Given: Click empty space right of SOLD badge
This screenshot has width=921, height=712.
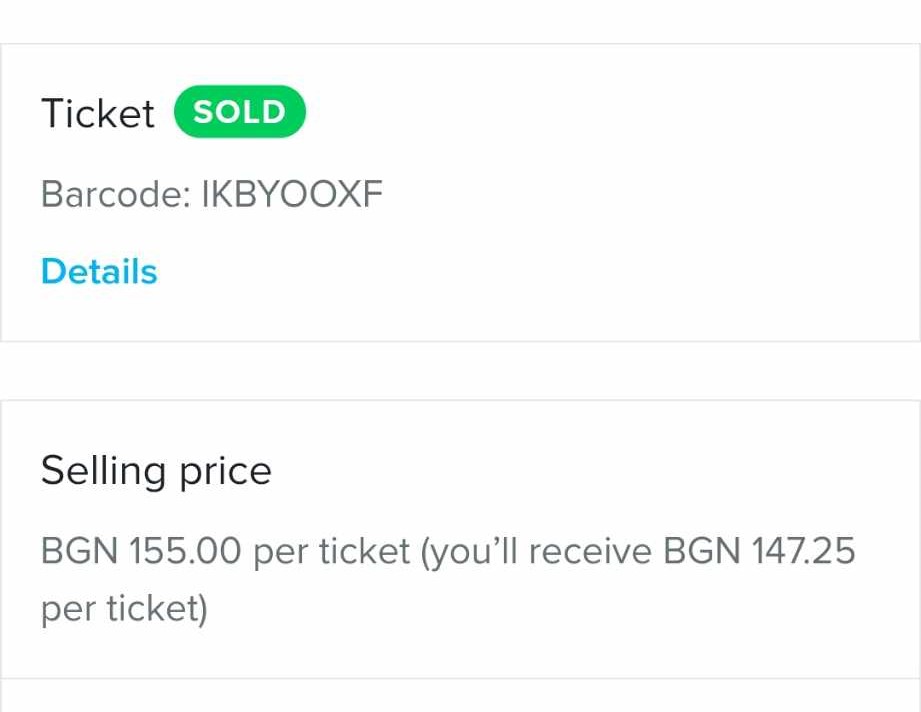Looking at the screenshot, I should click(x=600, y=112).
